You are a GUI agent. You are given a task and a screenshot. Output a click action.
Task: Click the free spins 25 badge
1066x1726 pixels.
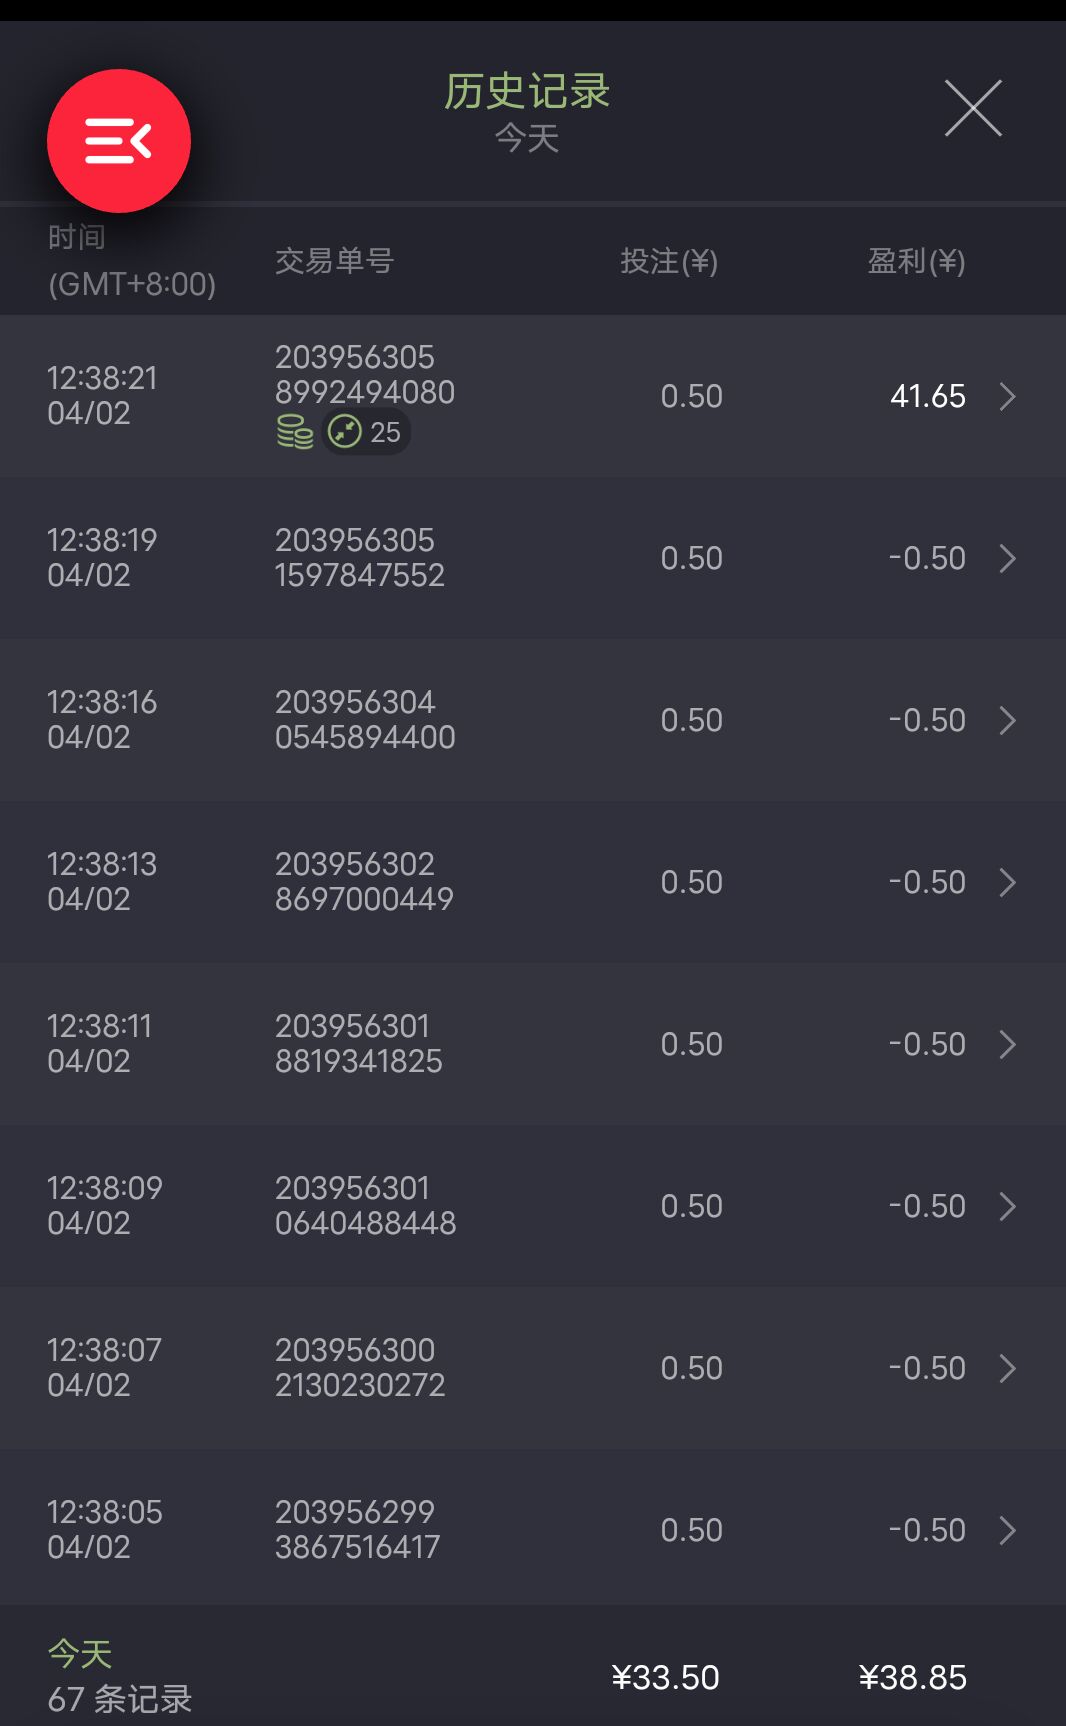pos(366,432)
